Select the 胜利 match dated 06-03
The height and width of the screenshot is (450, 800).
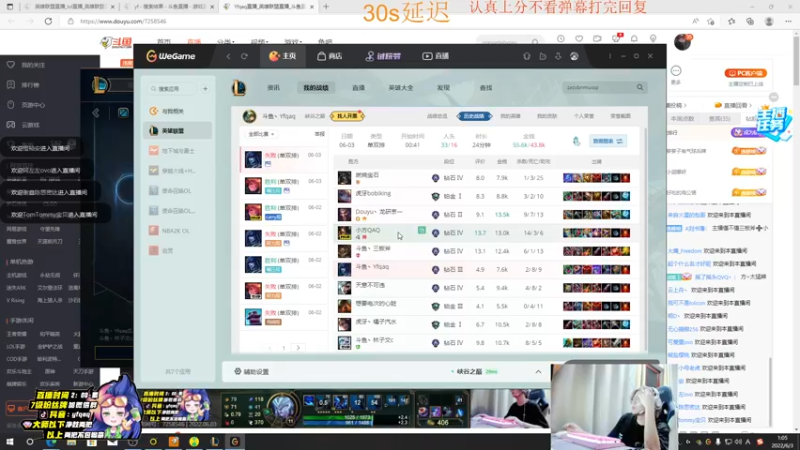(284, 186)
